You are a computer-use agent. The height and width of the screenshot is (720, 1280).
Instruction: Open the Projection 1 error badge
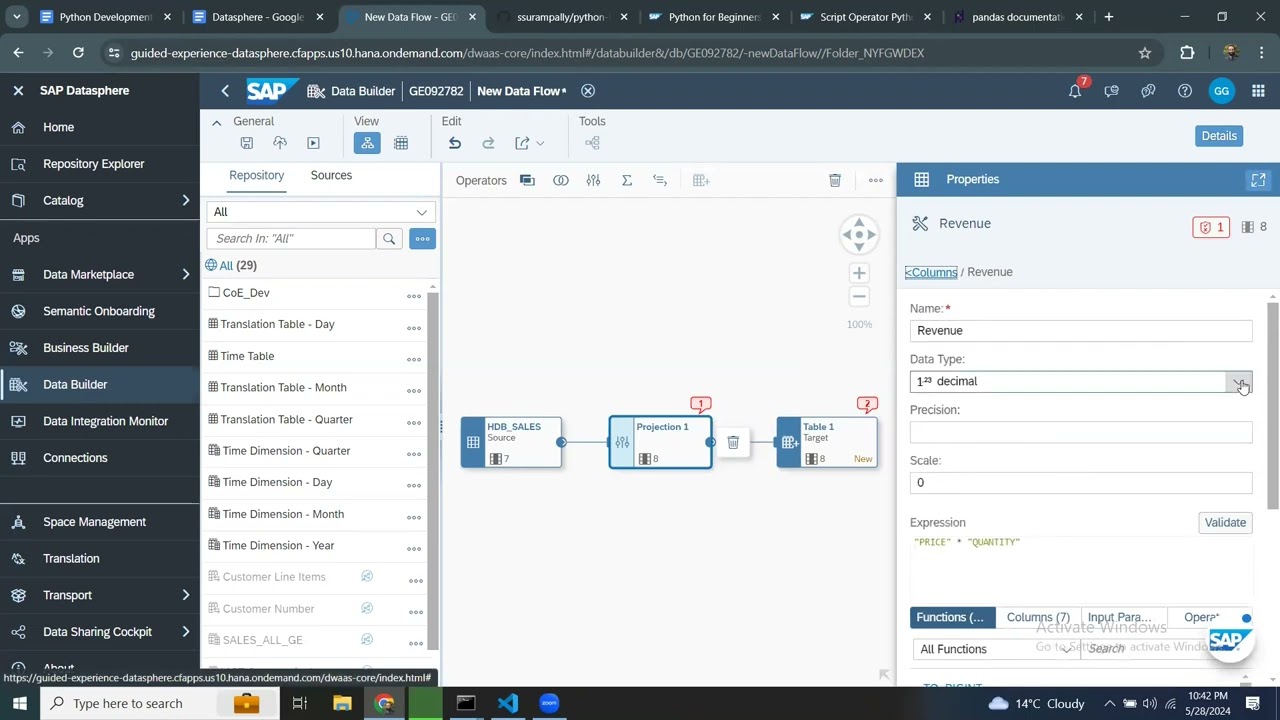tap(701, 404)
